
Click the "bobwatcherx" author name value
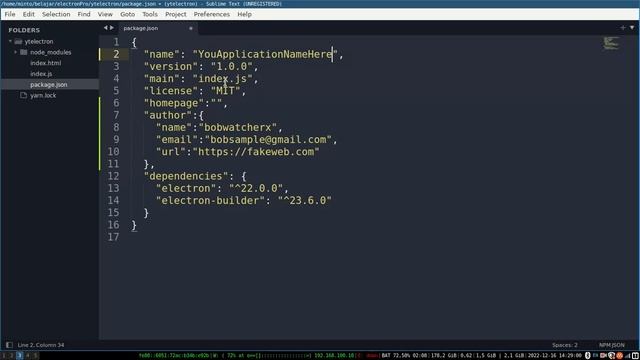tap(238, 127)
